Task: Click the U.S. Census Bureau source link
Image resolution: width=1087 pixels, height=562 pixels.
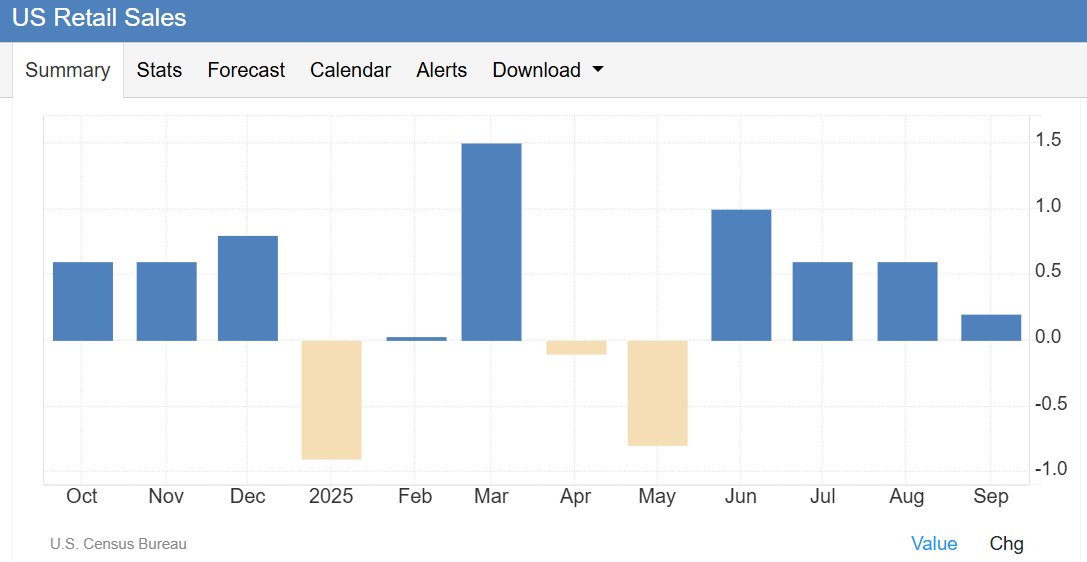Action: tap(118, 544)
